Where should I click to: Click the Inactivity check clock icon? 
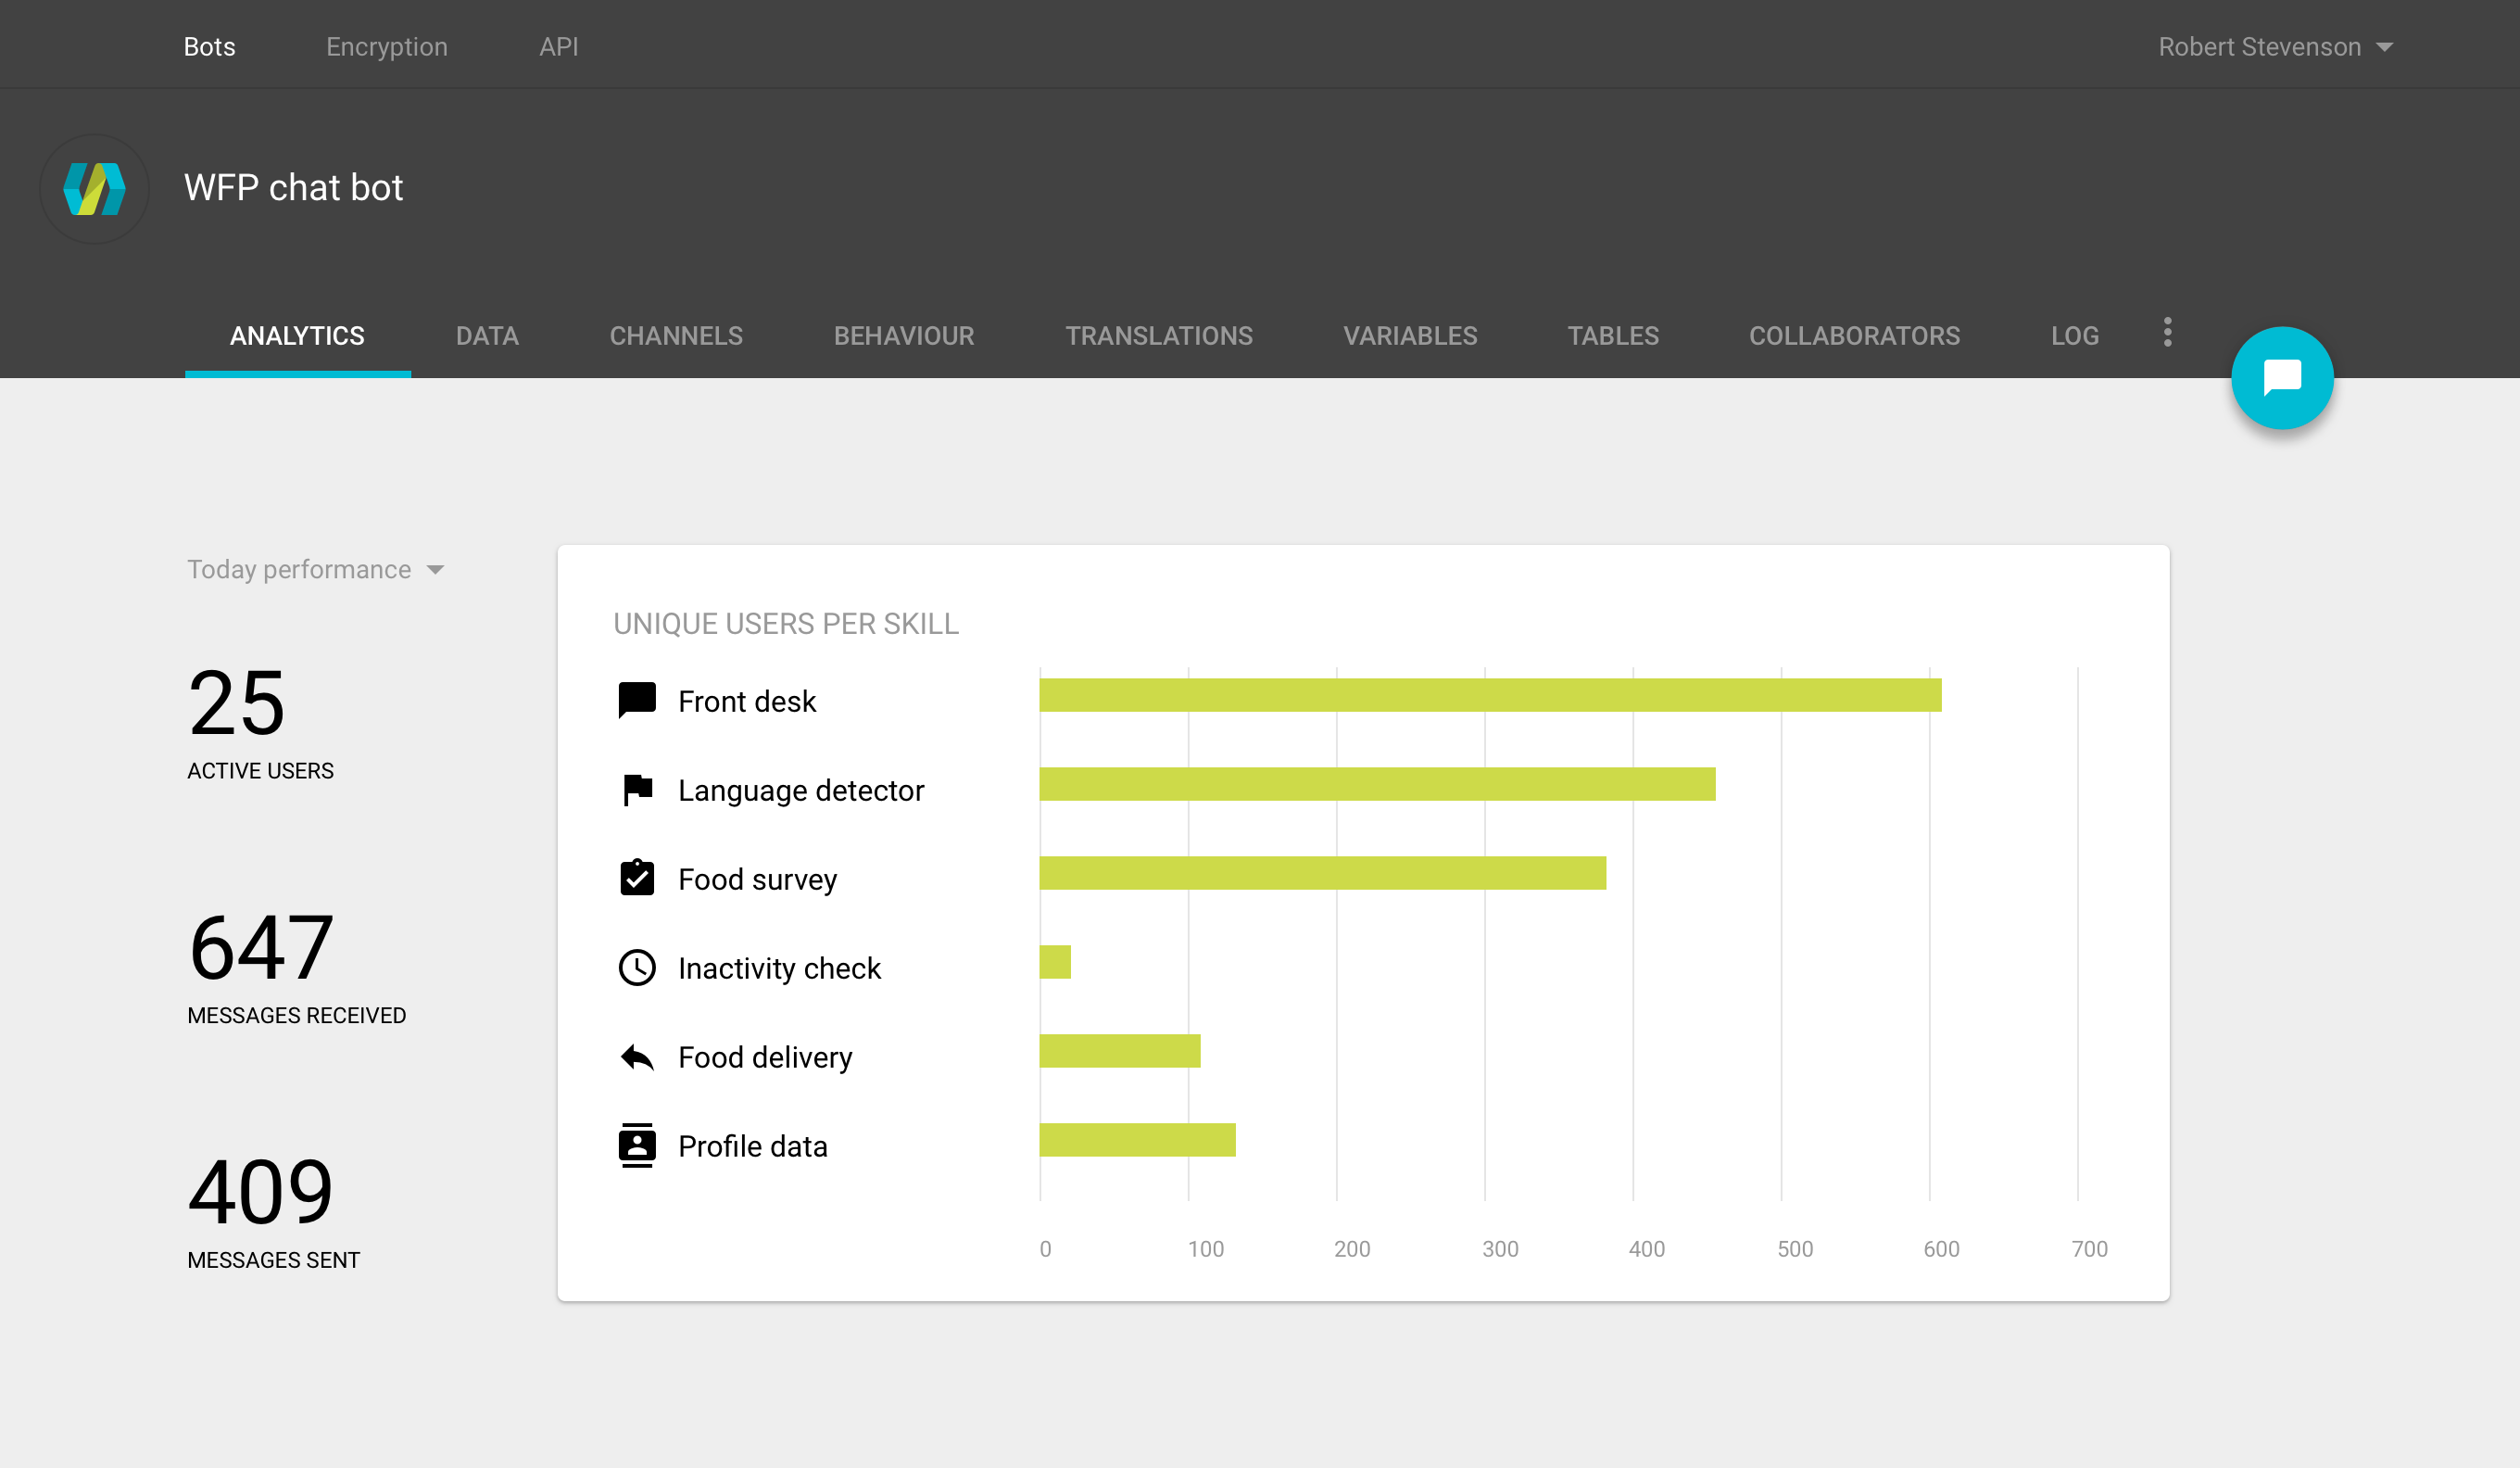point(636,967)
